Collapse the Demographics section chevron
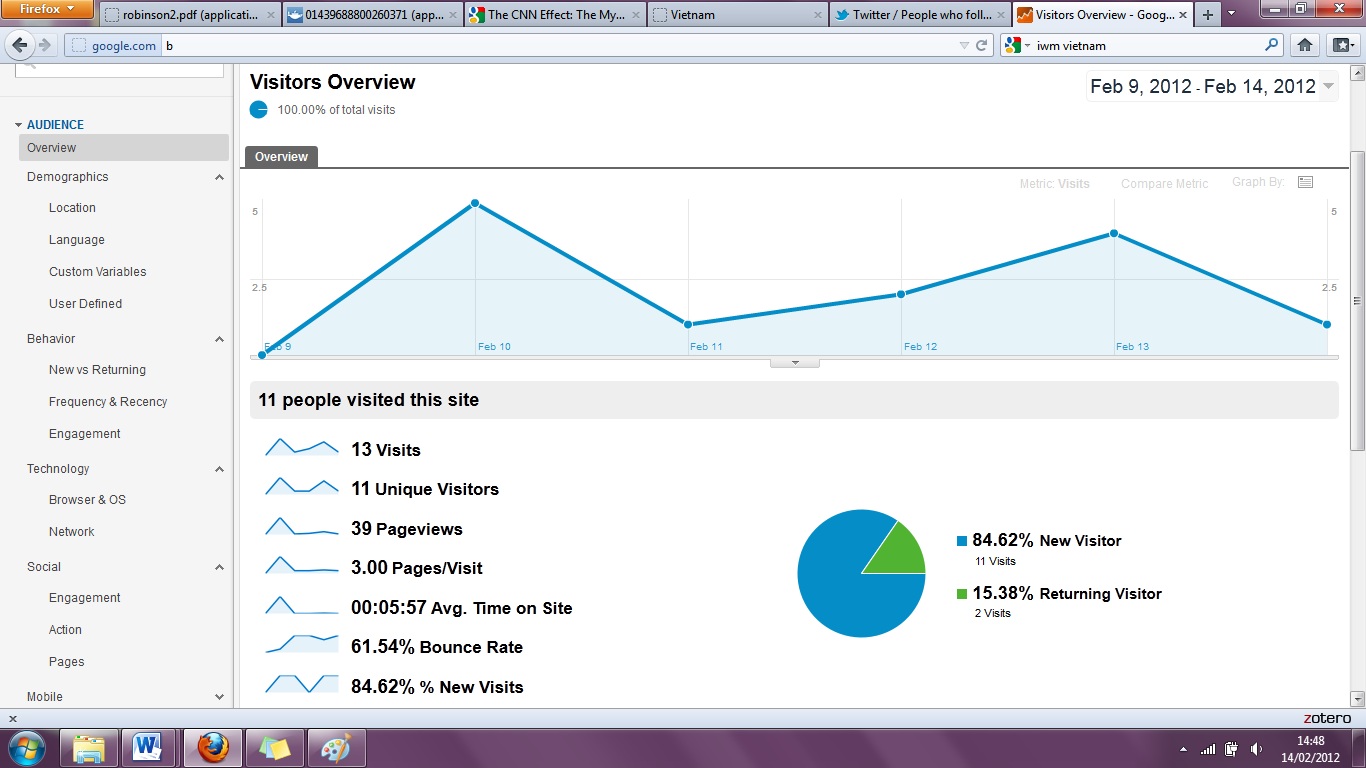 coord(220,177)
